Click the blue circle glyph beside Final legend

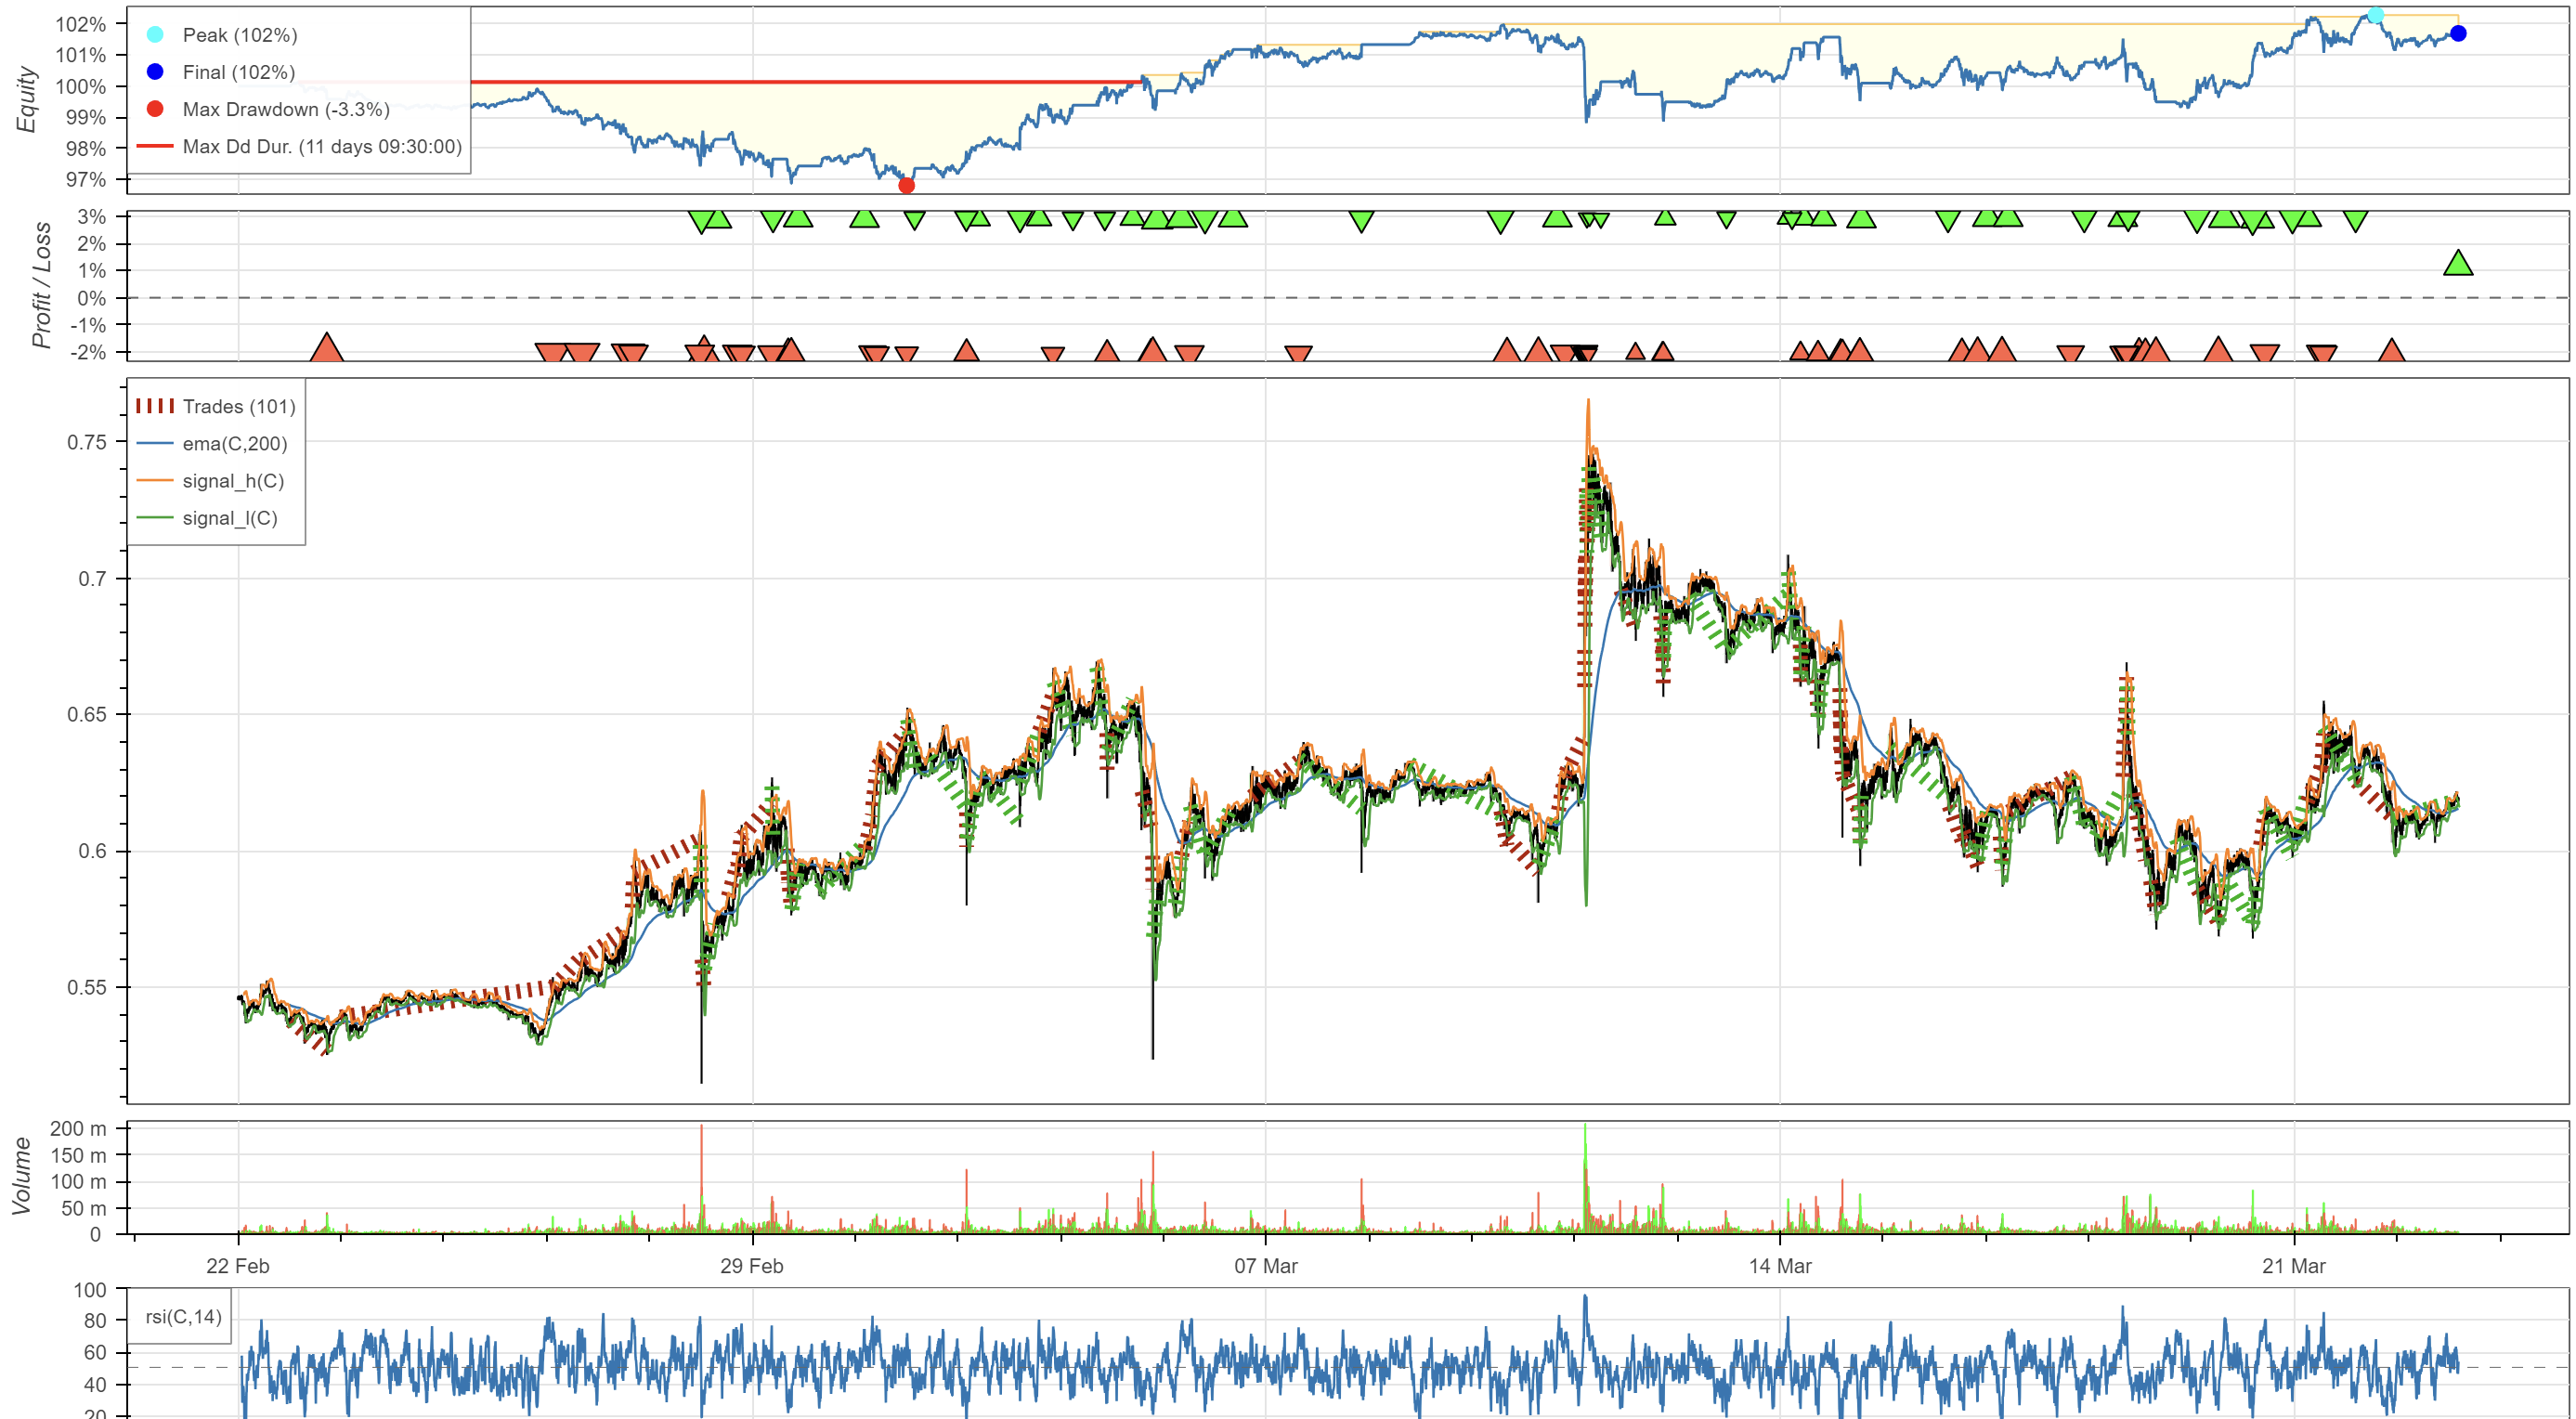(155, 72)
